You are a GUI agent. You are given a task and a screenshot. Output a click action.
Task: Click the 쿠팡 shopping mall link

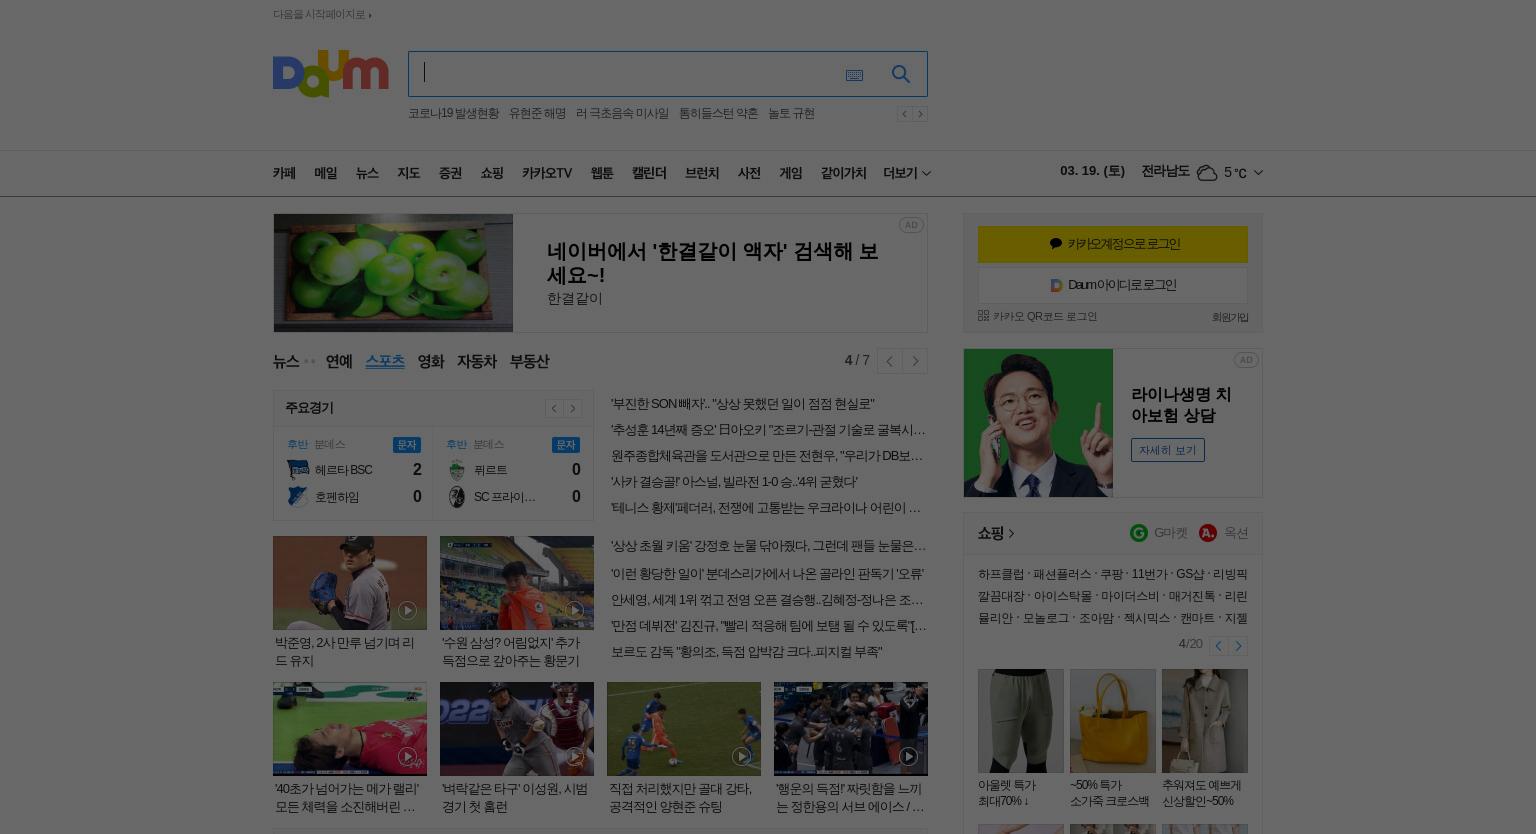click(x=1111, y=574)
